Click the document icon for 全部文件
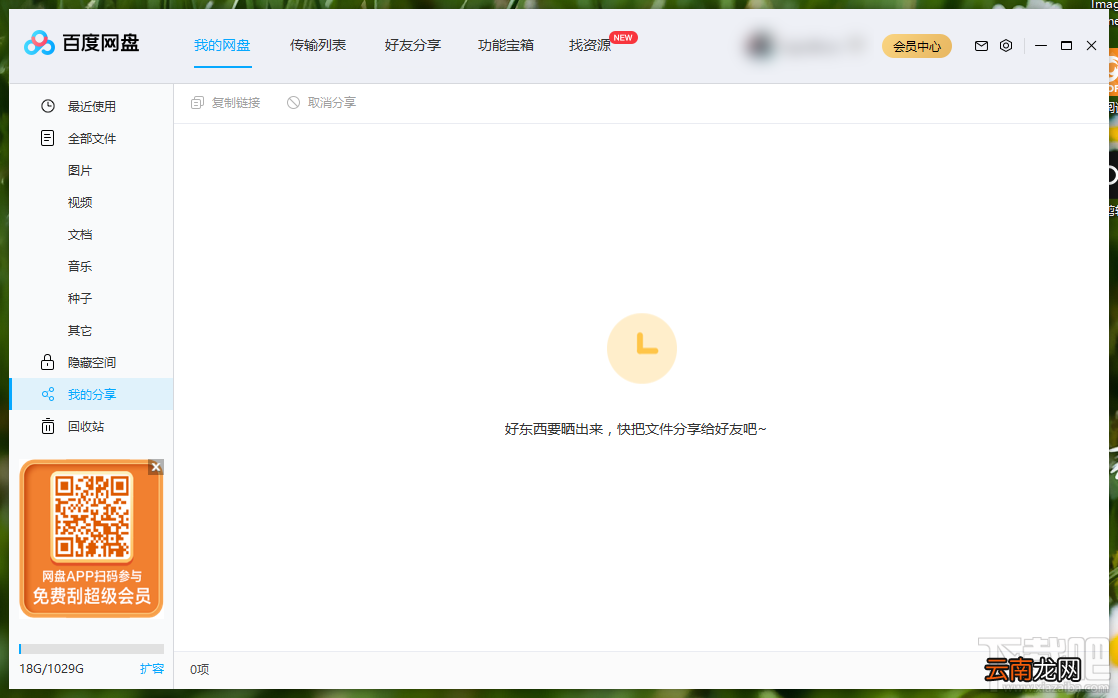 48,138
